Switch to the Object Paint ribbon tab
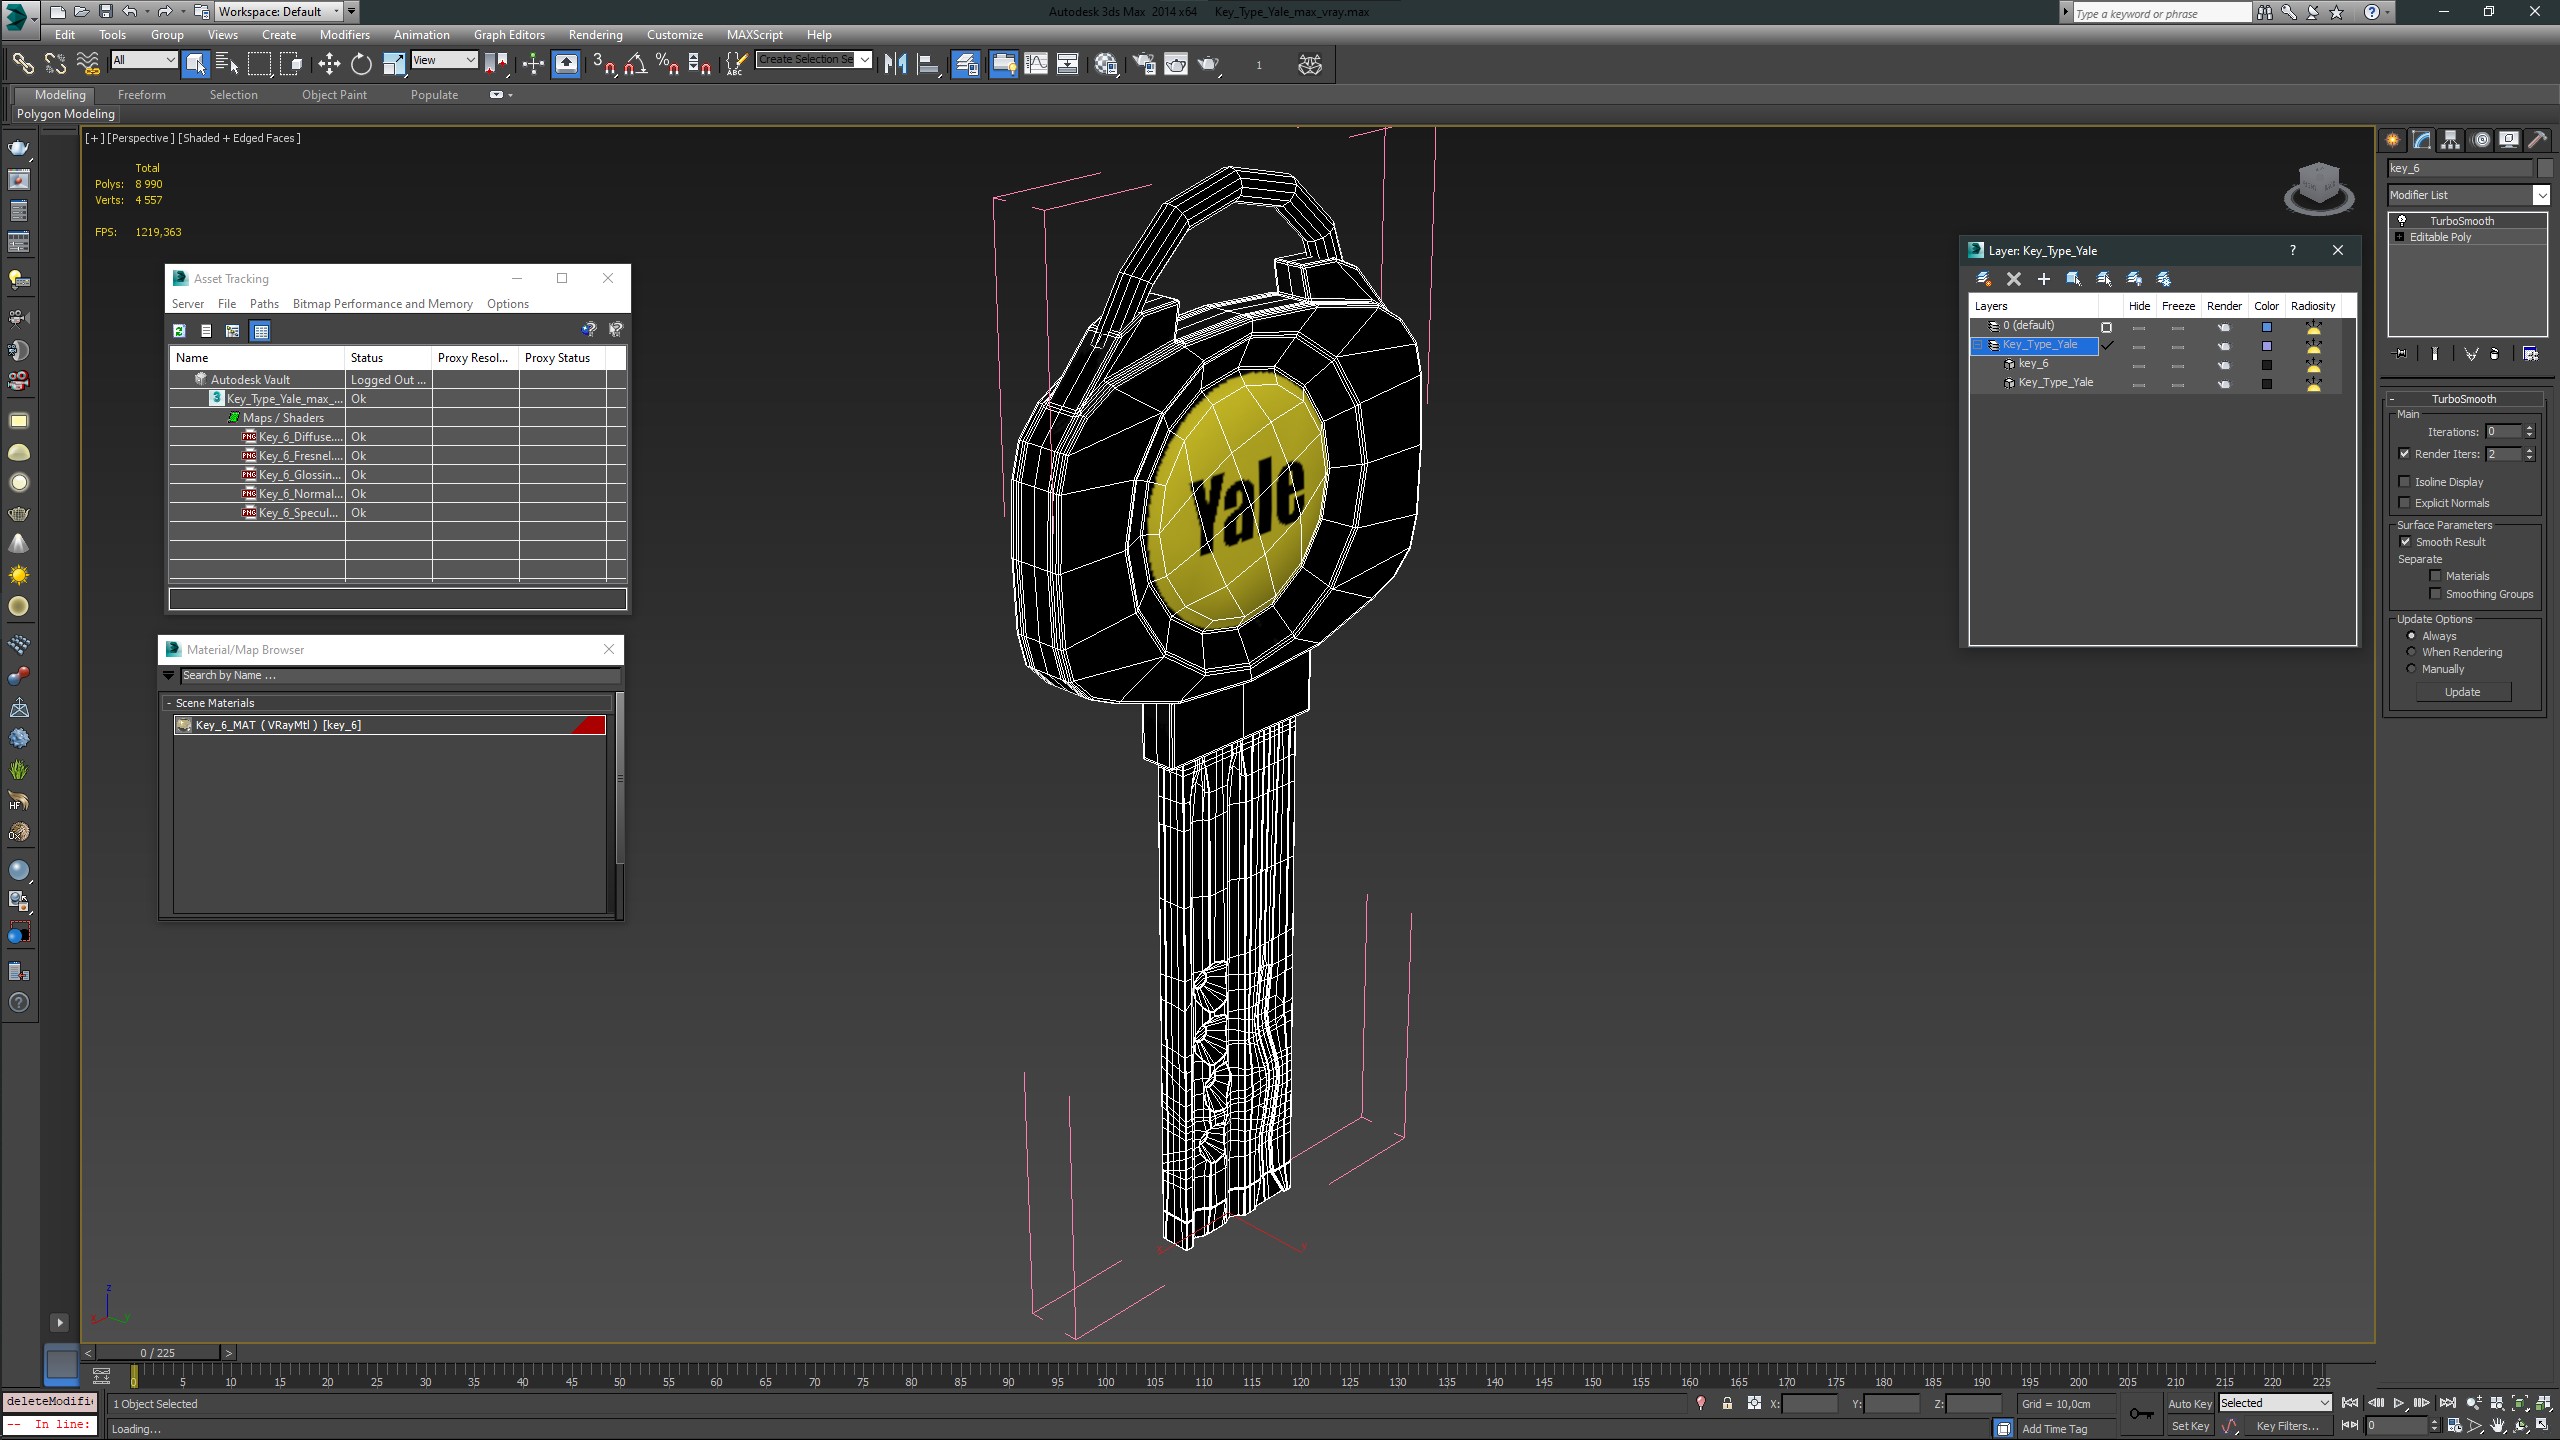Viewport: 2560px width, 1440px height. click(334, 95)
